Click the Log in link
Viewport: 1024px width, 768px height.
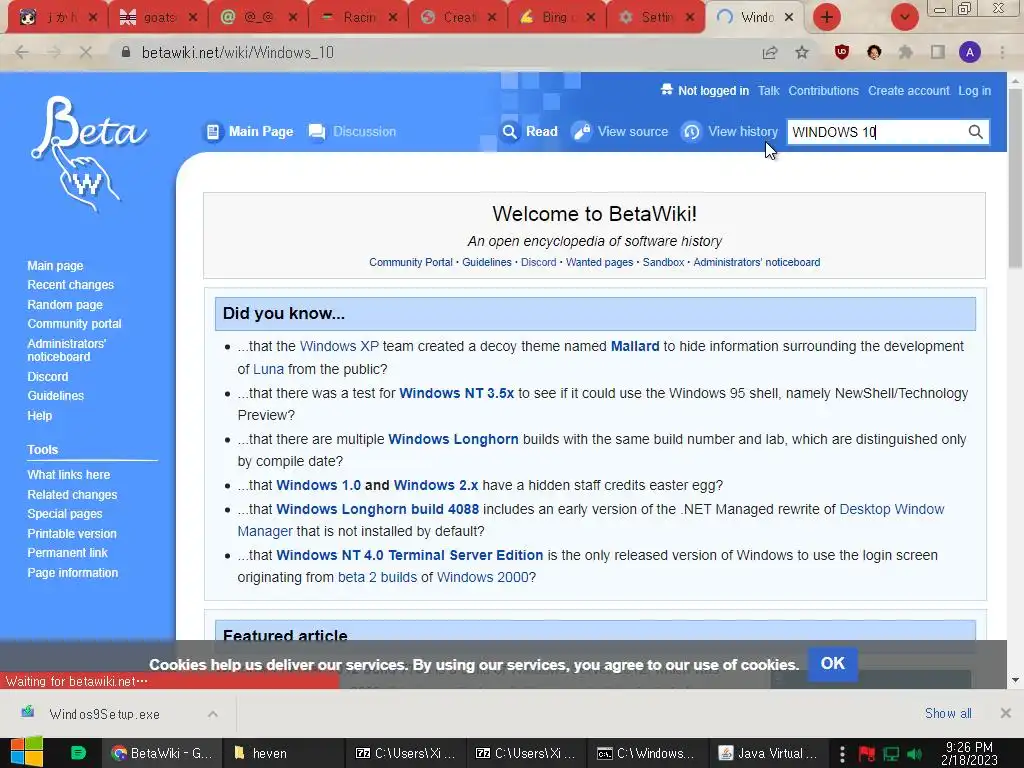coord(974,91)
